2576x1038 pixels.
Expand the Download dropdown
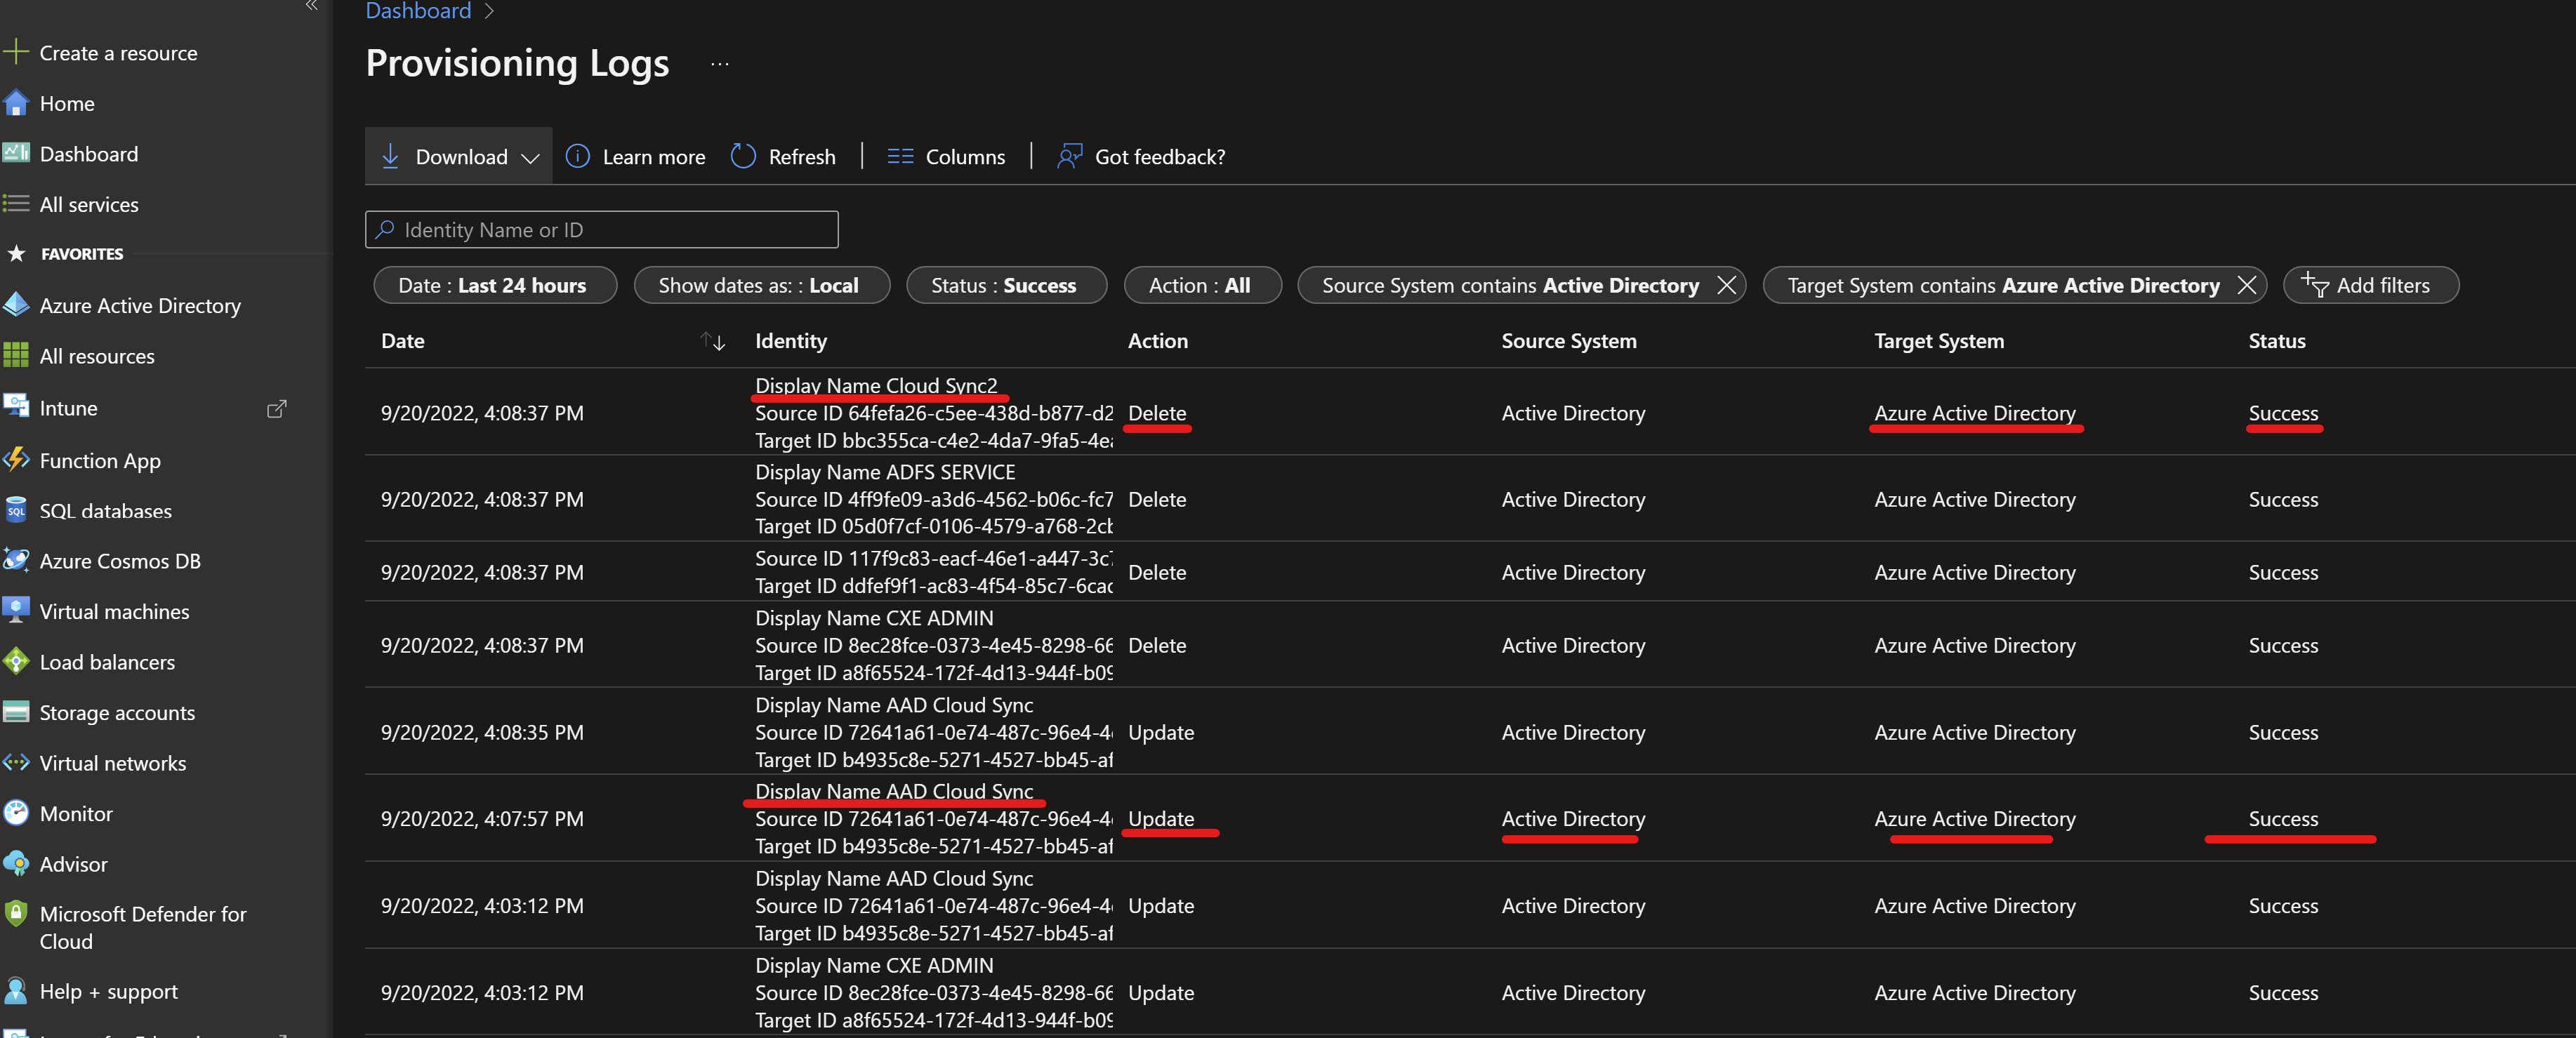(x=530, y=157)
